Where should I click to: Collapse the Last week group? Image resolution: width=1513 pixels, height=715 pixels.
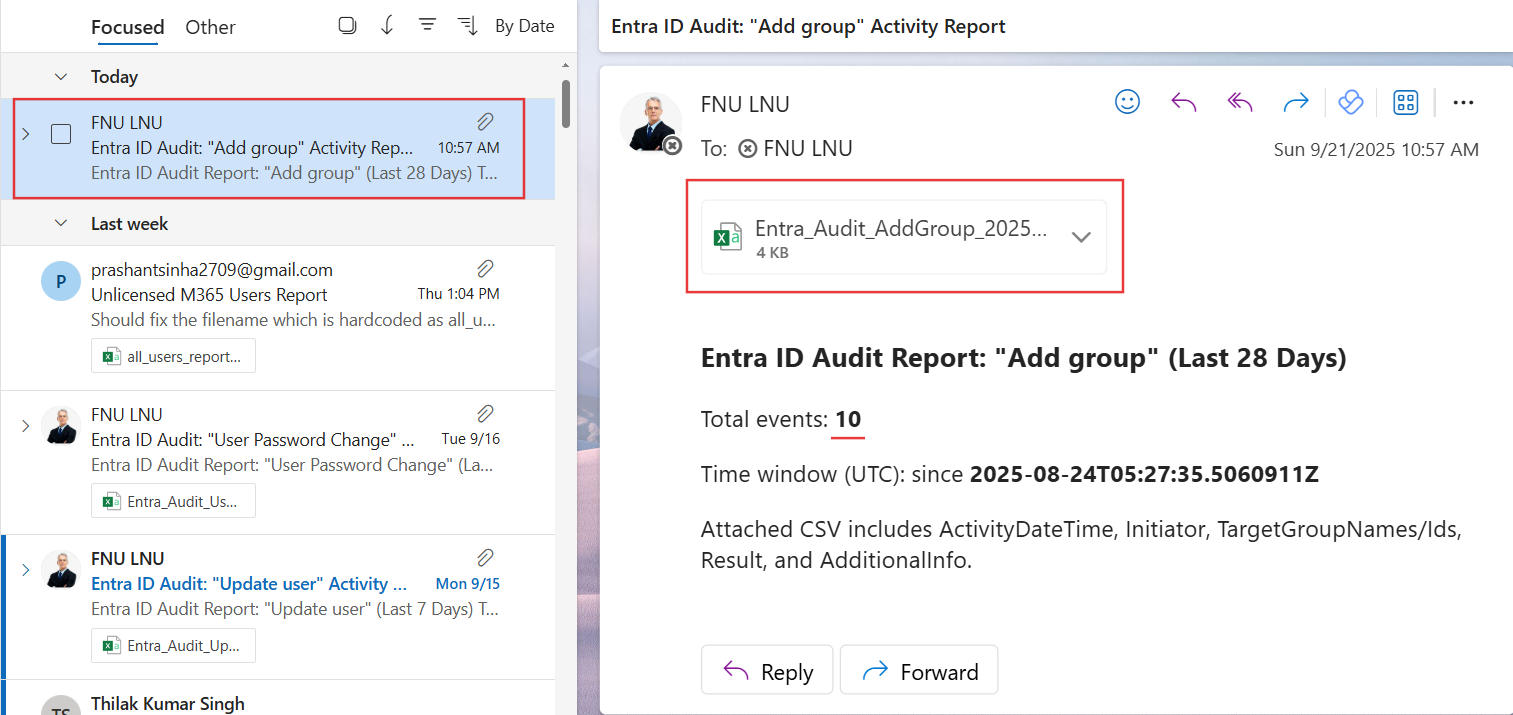pyautogui.click(x=61, y=224)
